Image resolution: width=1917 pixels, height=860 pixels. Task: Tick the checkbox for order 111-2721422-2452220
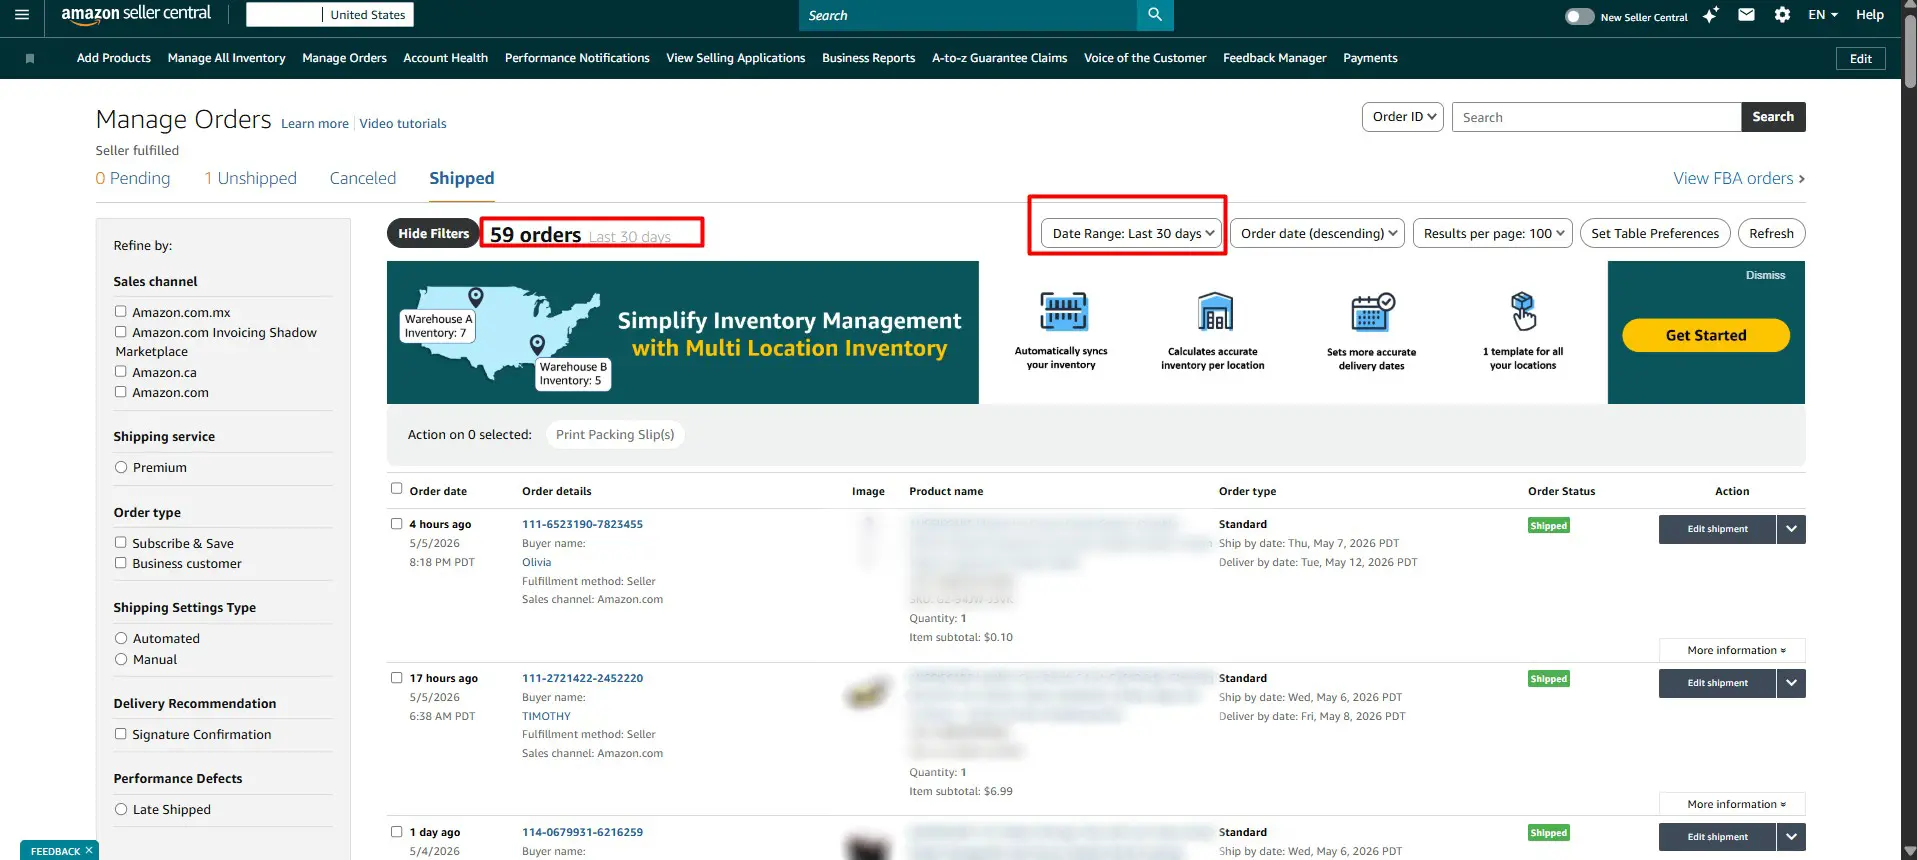point(396,677)
